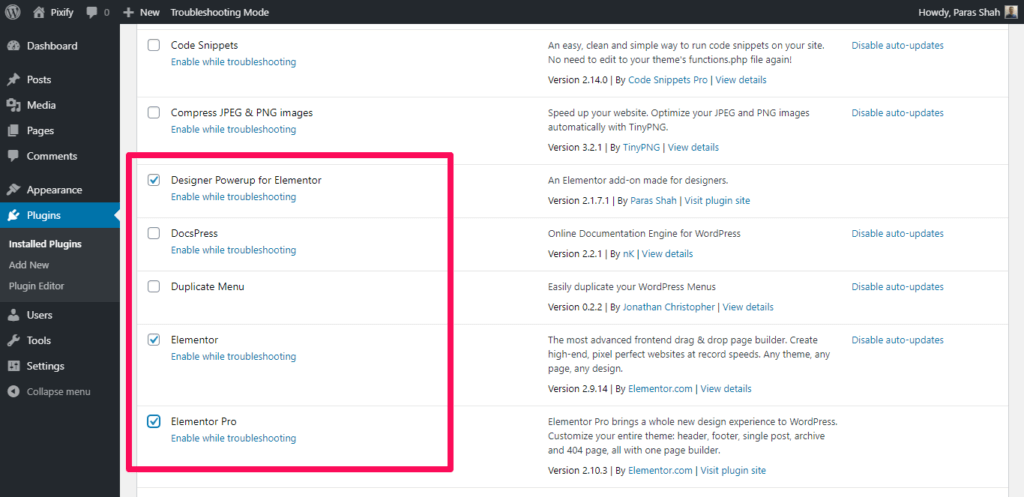Viewport: 1024px width, 497px height.
Task: View details for Elementor version 2.9.14
Action: [726, 389]
